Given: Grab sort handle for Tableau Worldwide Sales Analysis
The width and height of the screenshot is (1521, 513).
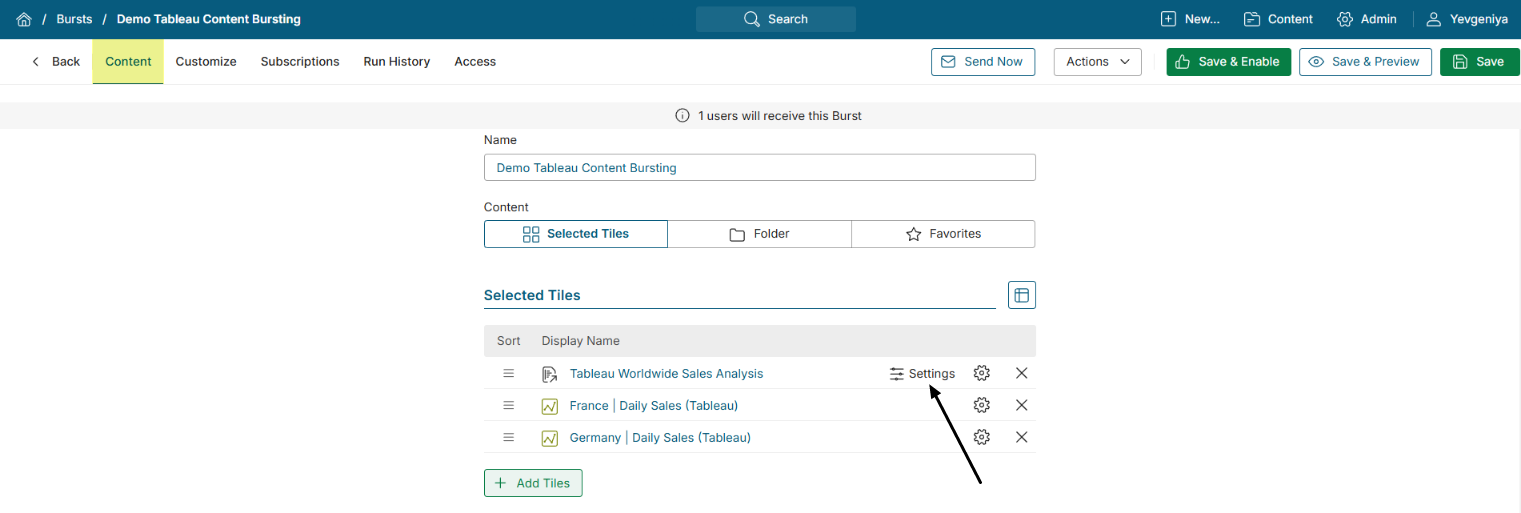Looking at the screenshot, I should tap(508, 373).
